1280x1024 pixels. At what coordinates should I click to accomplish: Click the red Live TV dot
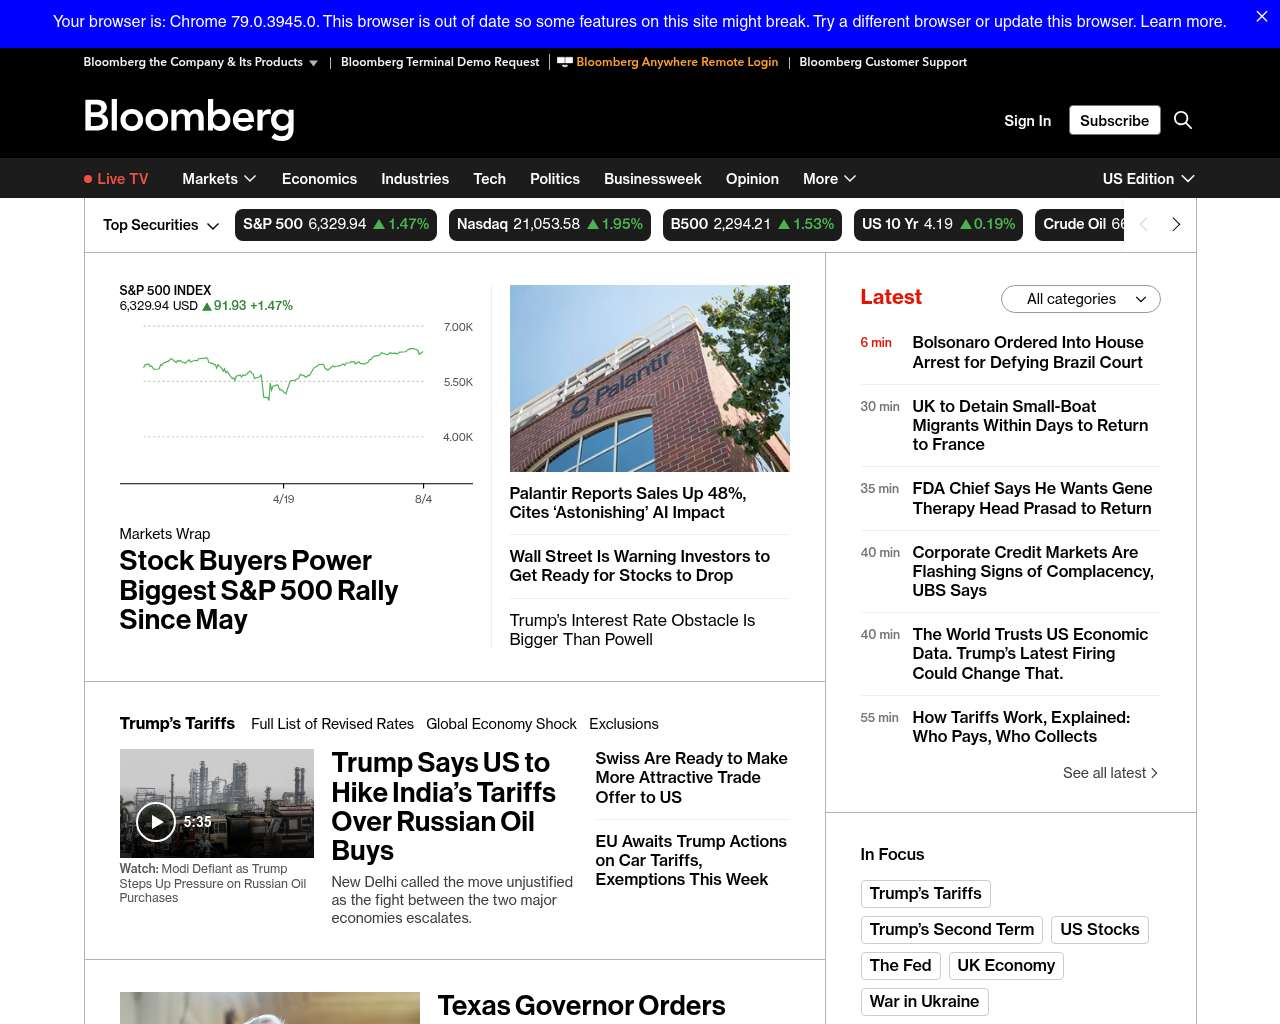tap(88, 179)
